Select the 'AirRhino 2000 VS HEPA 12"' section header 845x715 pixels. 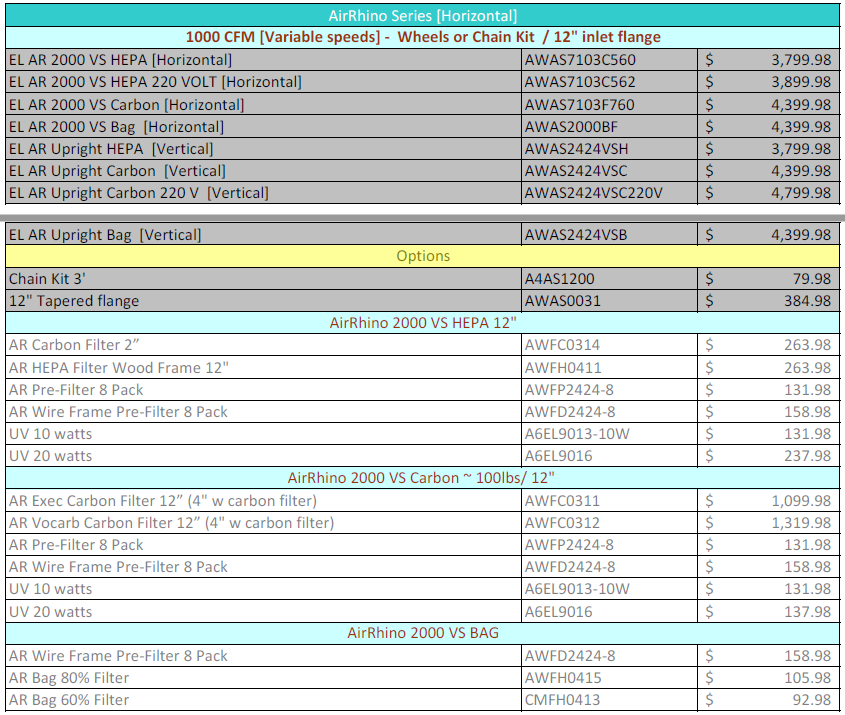coord(422,323)
